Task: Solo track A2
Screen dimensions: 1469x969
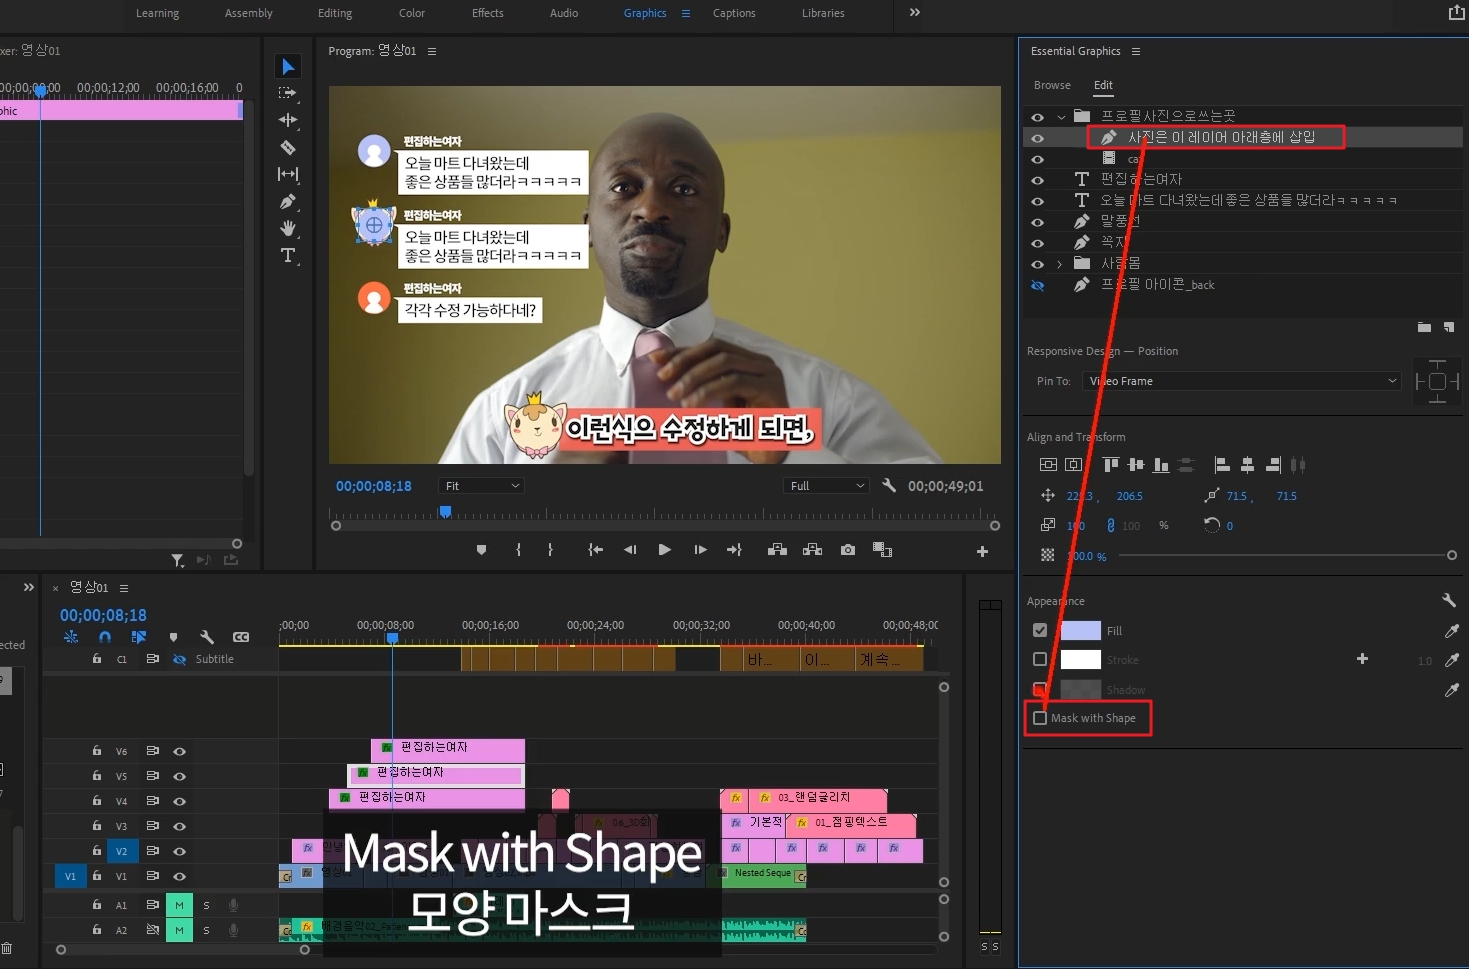Action: 207,930
